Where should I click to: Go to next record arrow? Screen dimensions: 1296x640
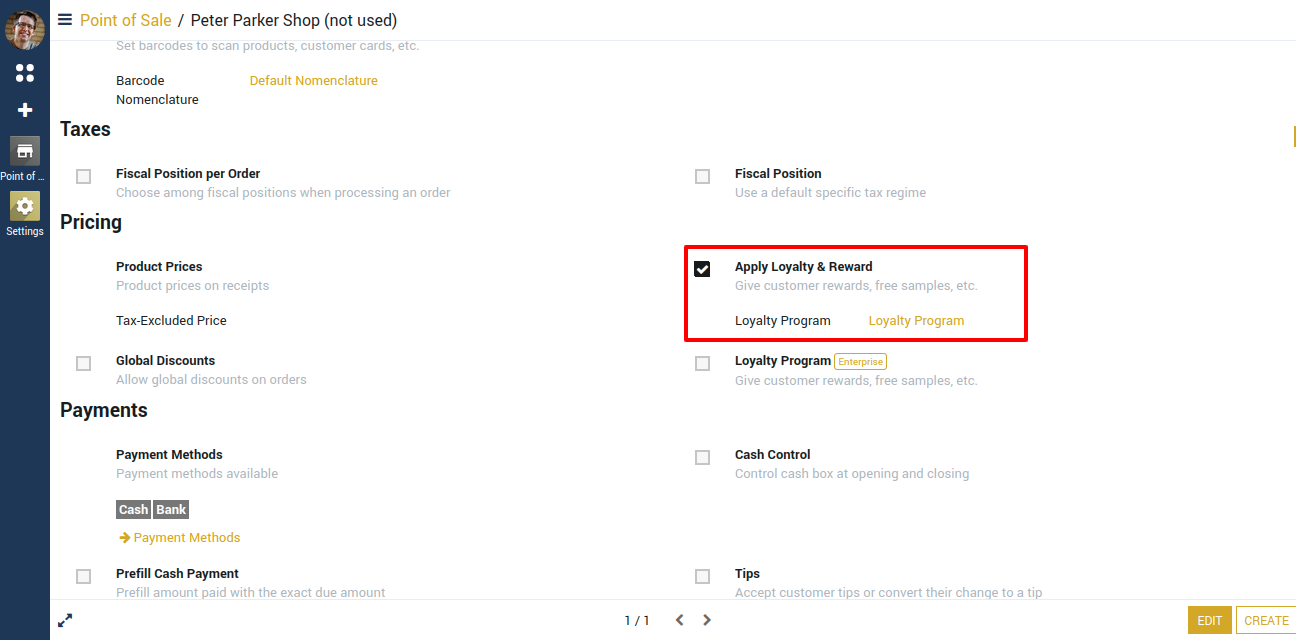707,620
